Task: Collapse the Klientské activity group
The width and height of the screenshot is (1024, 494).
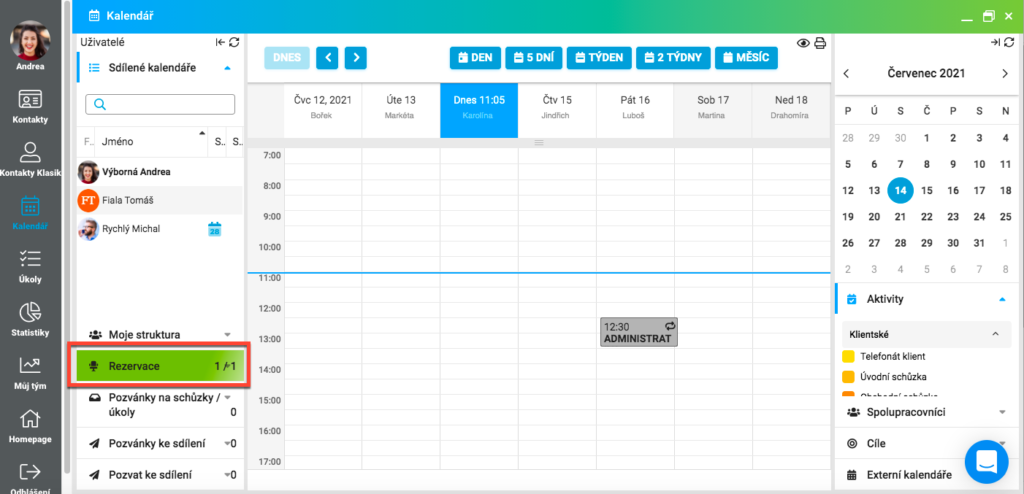Action: 995,334
